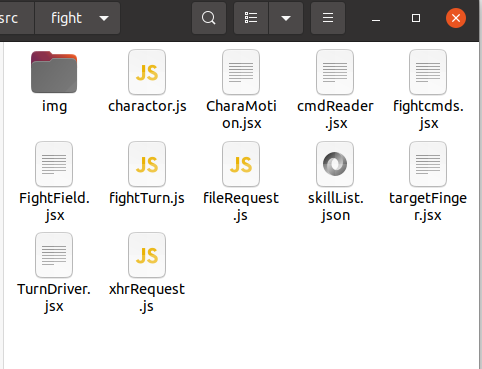Click the 'fightcmds.jsx' file name

point(428,115)
